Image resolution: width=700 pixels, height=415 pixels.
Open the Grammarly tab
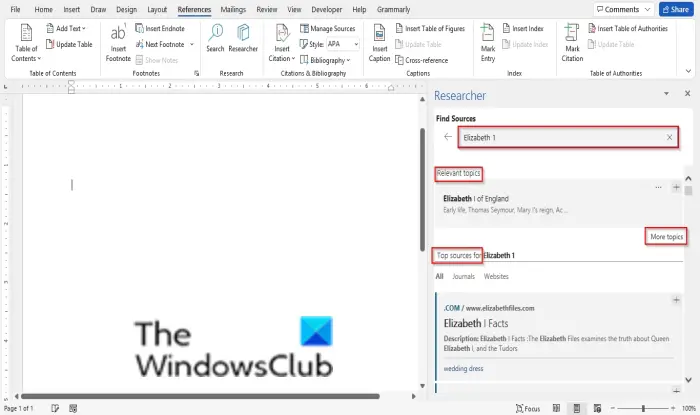pos(393,9)
